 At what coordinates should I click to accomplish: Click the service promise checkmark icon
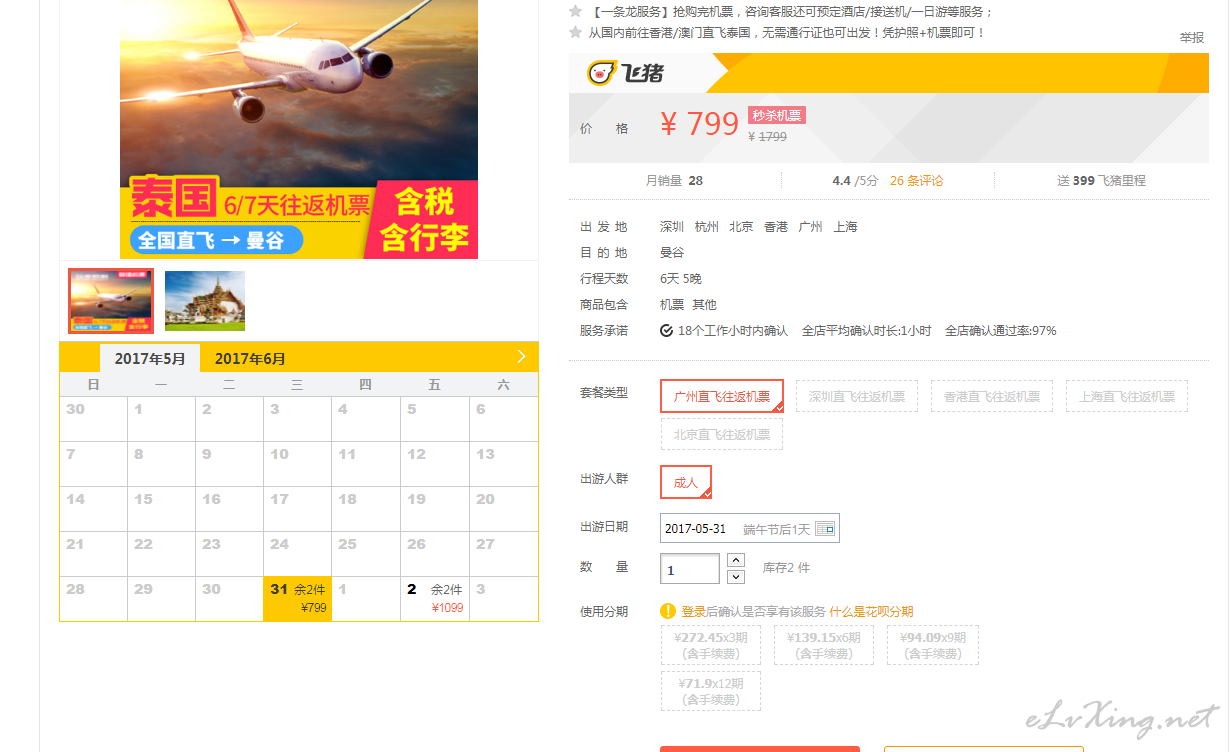(666, 331)
